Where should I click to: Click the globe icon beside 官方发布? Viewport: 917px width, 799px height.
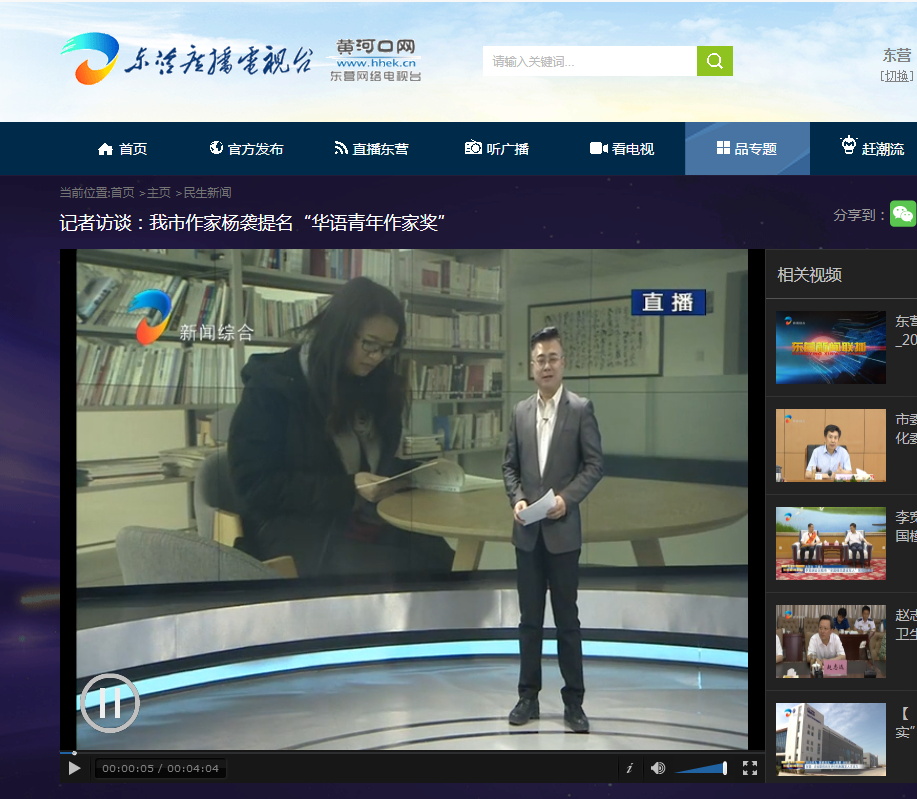coord(216,147)
